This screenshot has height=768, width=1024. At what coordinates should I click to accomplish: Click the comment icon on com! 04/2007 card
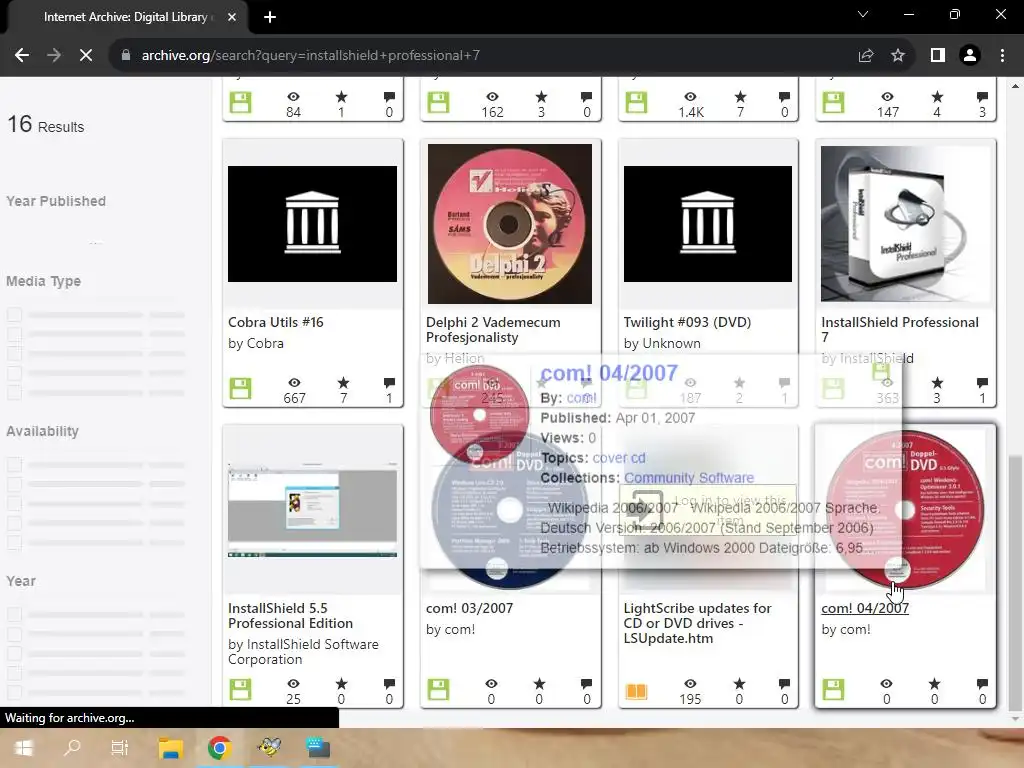coord(982,684)
